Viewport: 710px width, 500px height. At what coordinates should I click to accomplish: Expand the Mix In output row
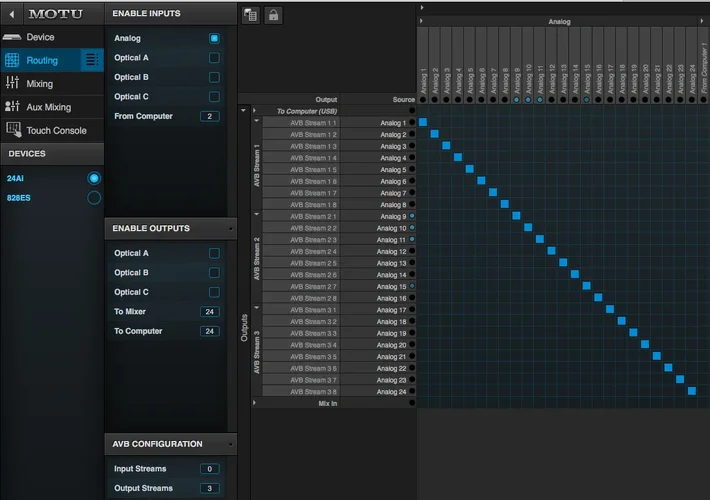pos(256,403)
